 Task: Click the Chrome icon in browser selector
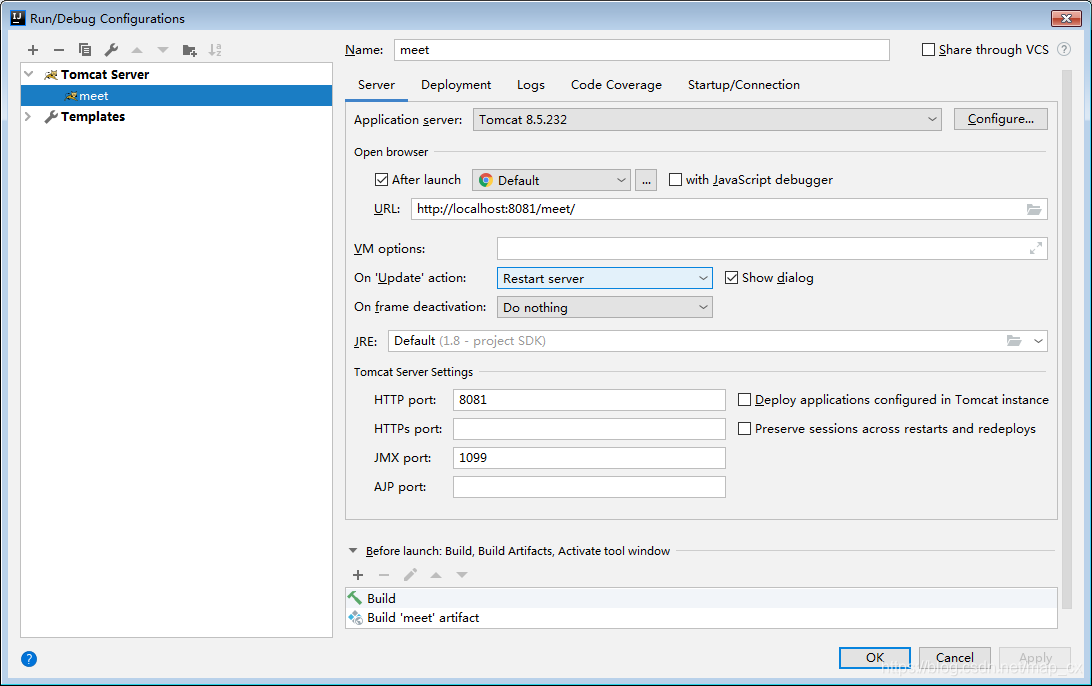(x=485, y=180)
